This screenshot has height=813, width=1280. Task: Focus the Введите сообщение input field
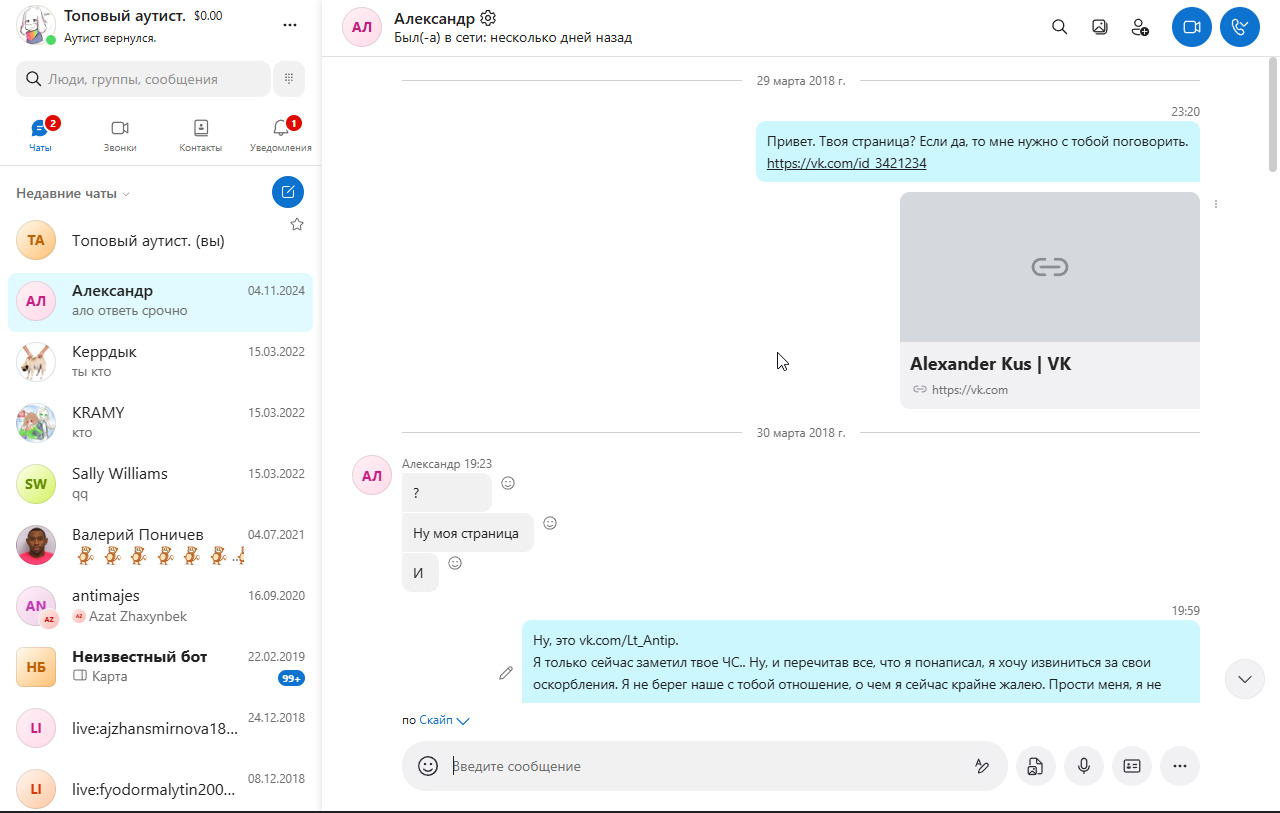pyautogui.click(x=700, y=766)
